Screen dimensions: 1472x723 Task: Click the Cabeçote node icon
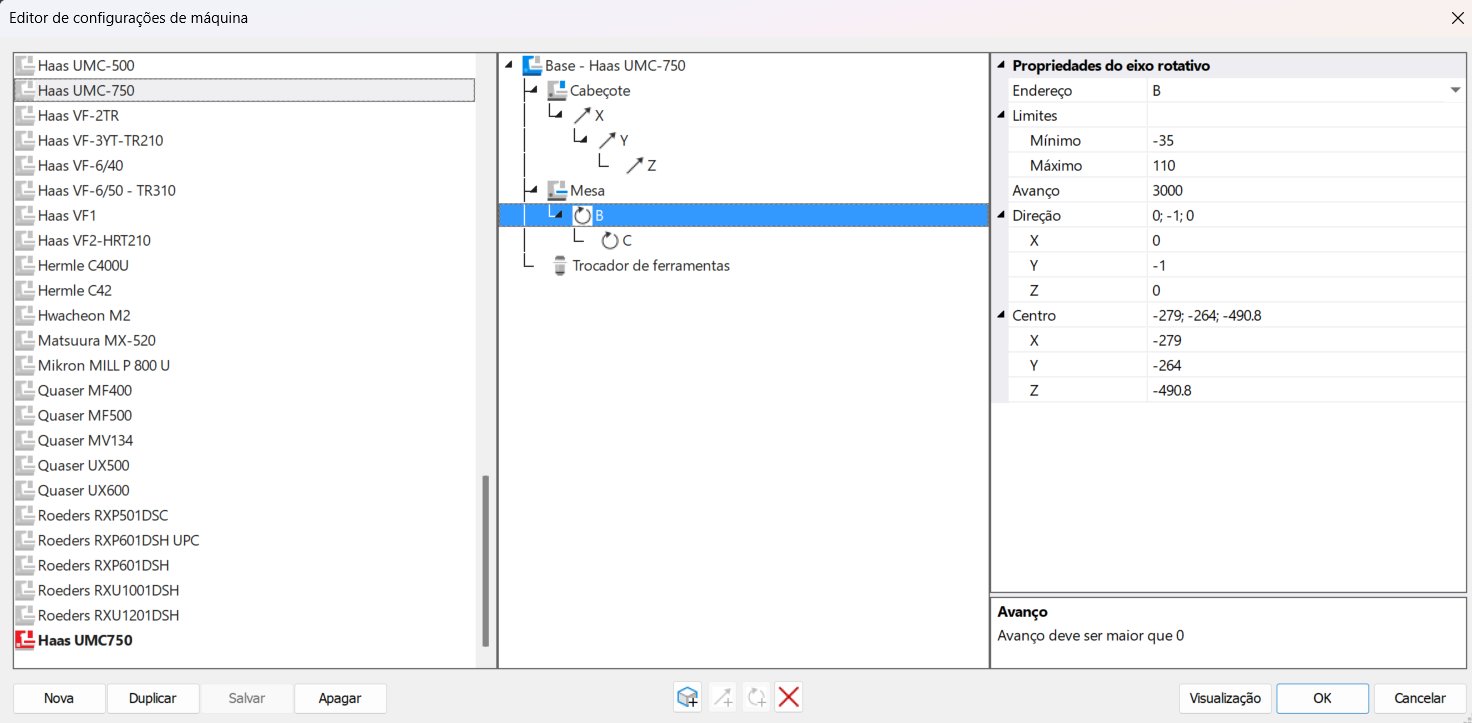coord(557,90)
